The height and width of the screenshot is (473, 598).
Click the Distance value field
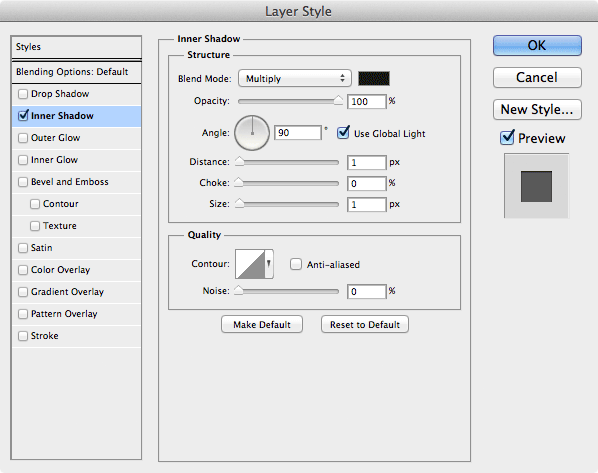pyautogui.click(x=367, y=162)
